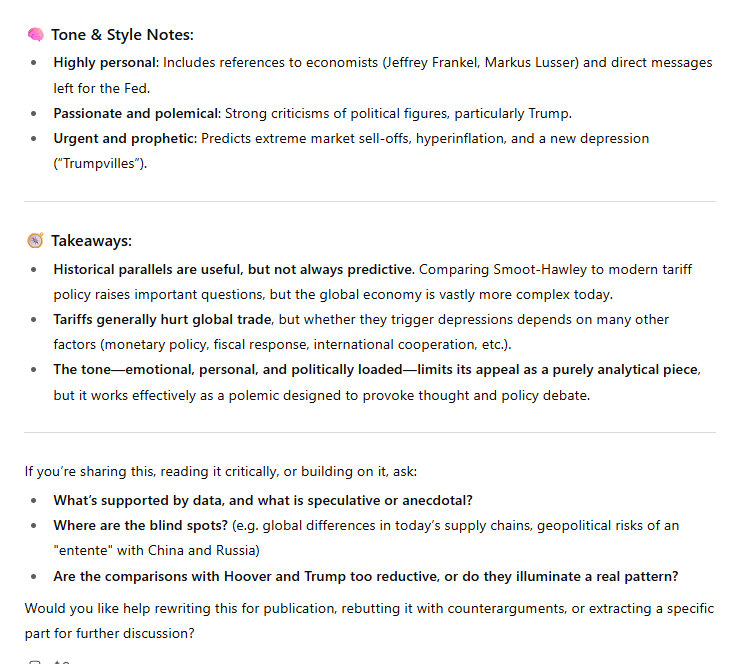Screen dimensions: 741x664
Task: Click the Takeaways heading
Action: click(x=91, y=241)
